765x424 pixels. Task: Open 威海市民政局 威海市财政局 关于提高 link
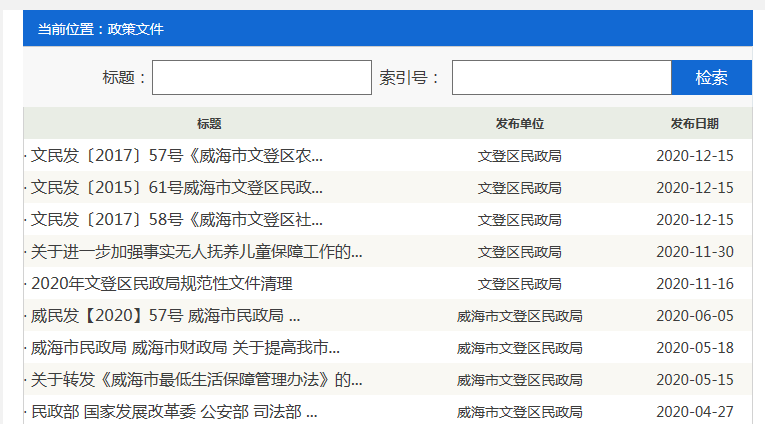tap(185, 348)
